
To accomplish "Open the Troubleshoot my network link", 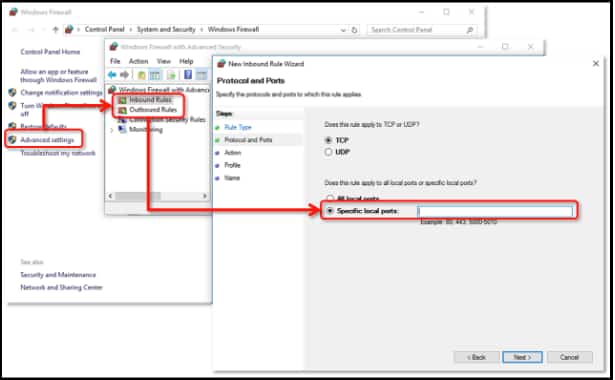I will pos(58,153).
